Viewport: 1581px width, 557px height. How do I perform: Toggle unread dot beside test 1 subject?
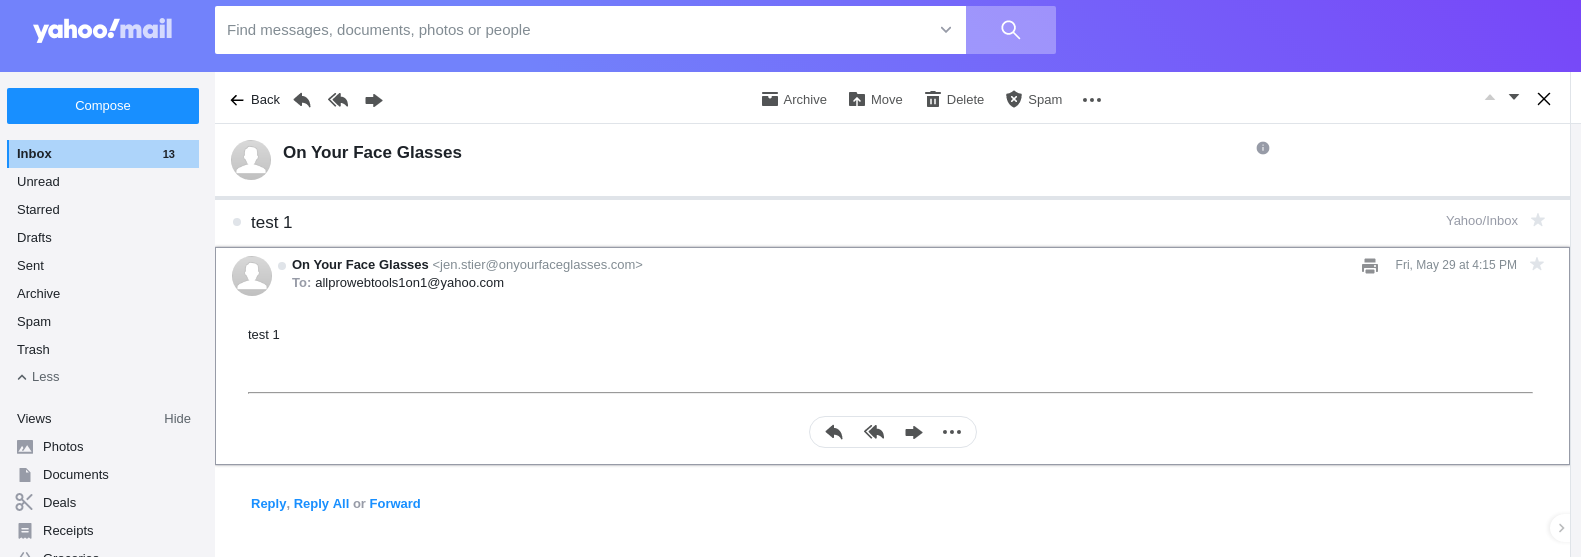[237, 222]
